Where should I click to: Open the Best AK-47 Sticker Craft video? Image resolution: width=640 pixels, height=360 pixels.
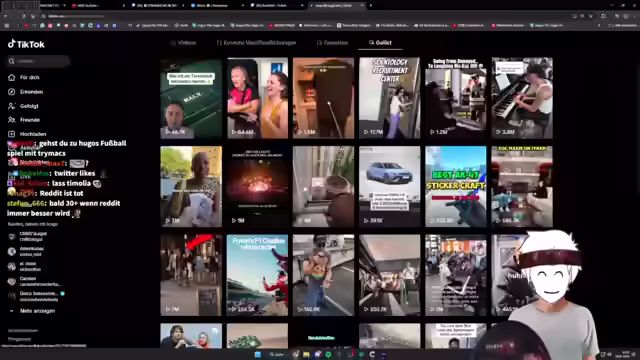tap(456, 187)
